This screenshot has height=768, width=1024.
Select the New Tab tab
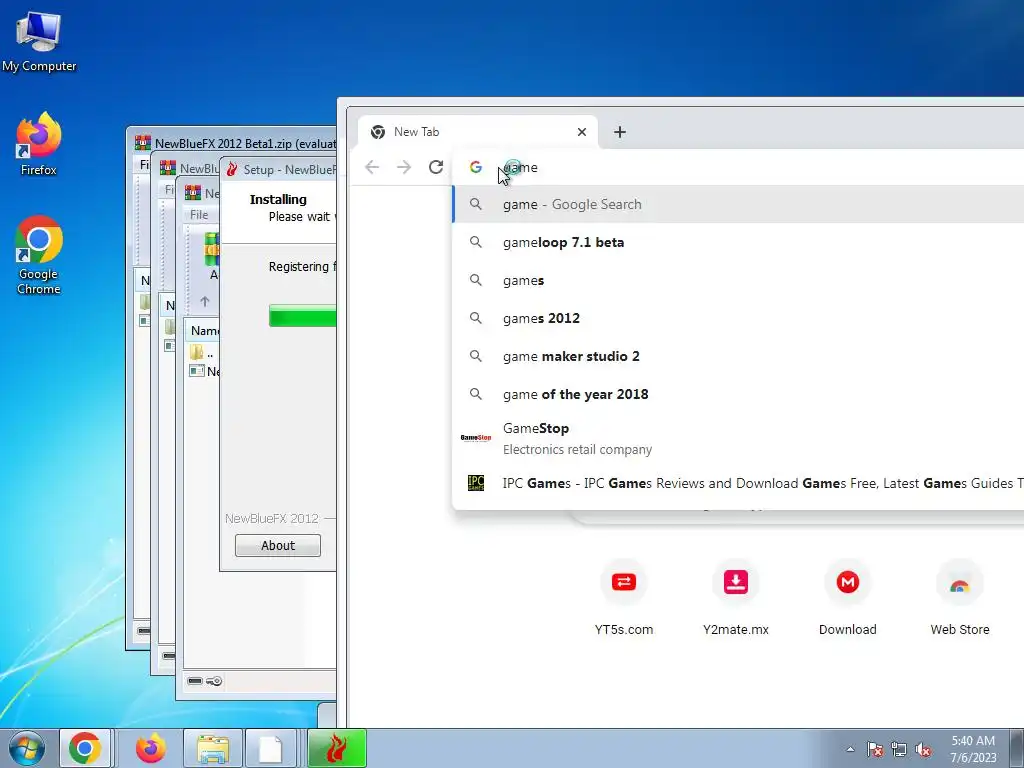477,132
